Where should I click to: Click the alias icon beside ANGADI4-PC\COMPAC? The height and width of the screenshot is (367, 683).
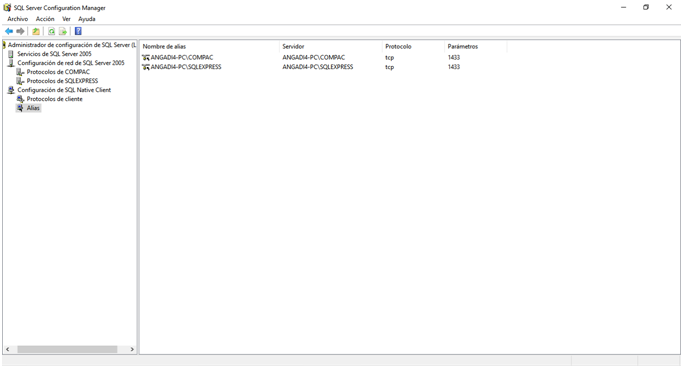(145, 57)
